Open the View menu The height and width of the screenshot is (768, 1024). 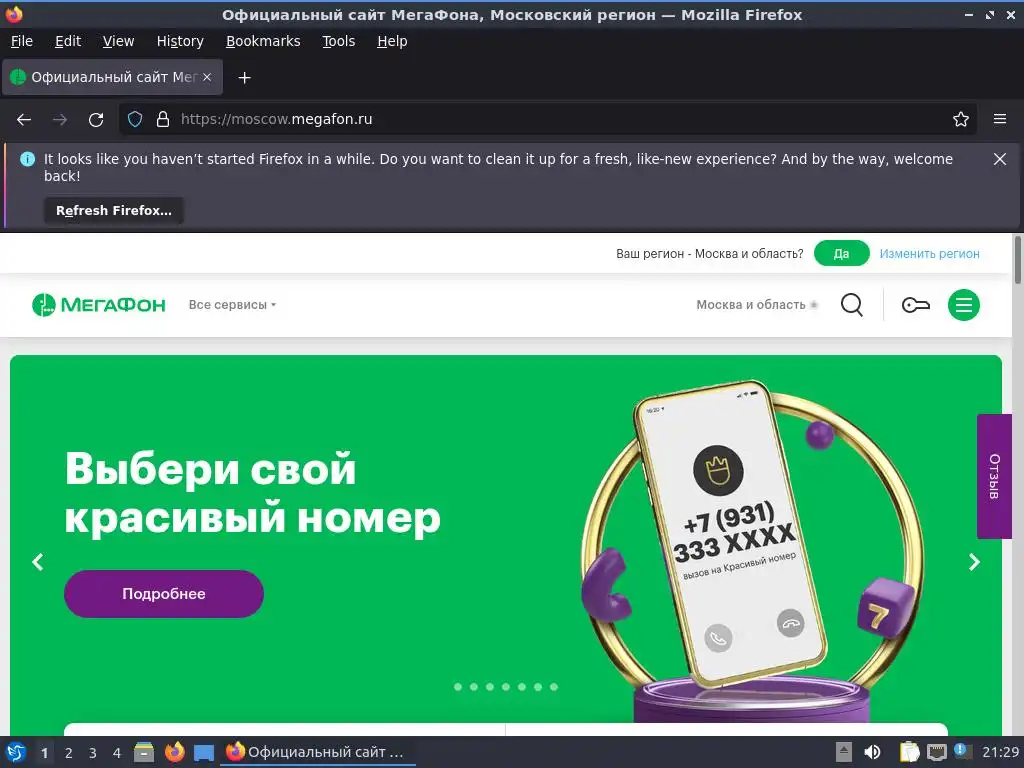(118, 41)
